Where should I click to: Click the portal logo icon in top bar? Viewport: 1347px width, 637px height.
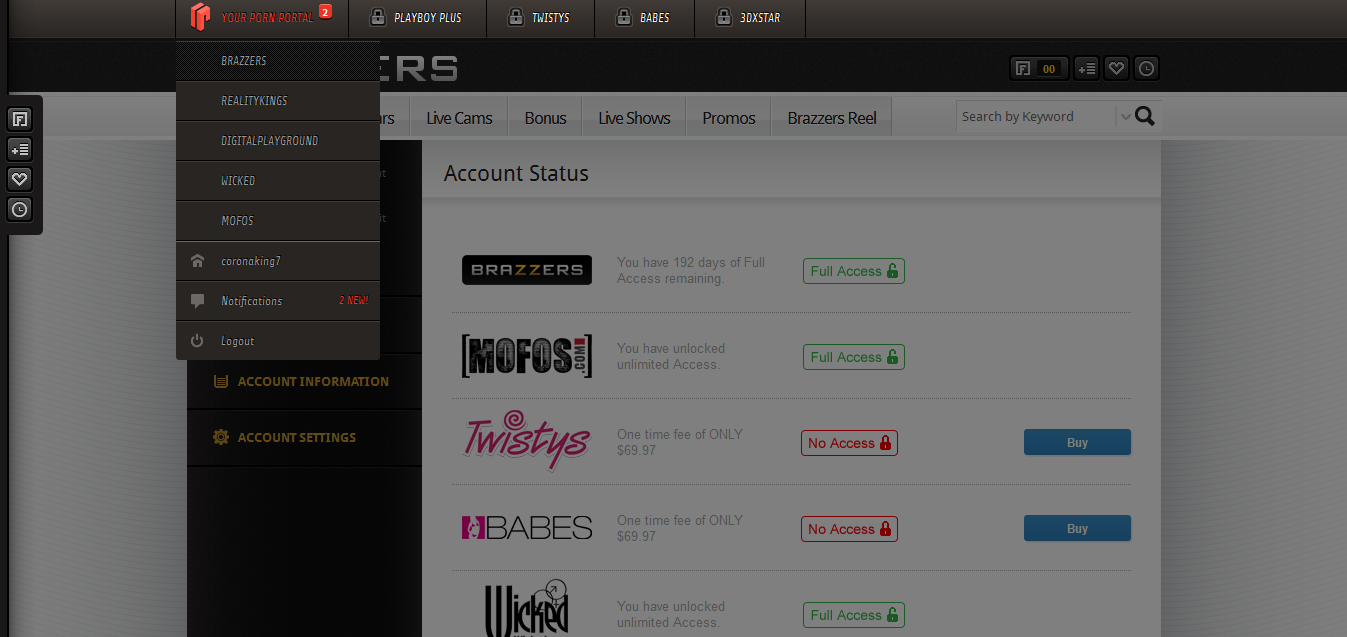pyautogui.click(x=200, y=16)
